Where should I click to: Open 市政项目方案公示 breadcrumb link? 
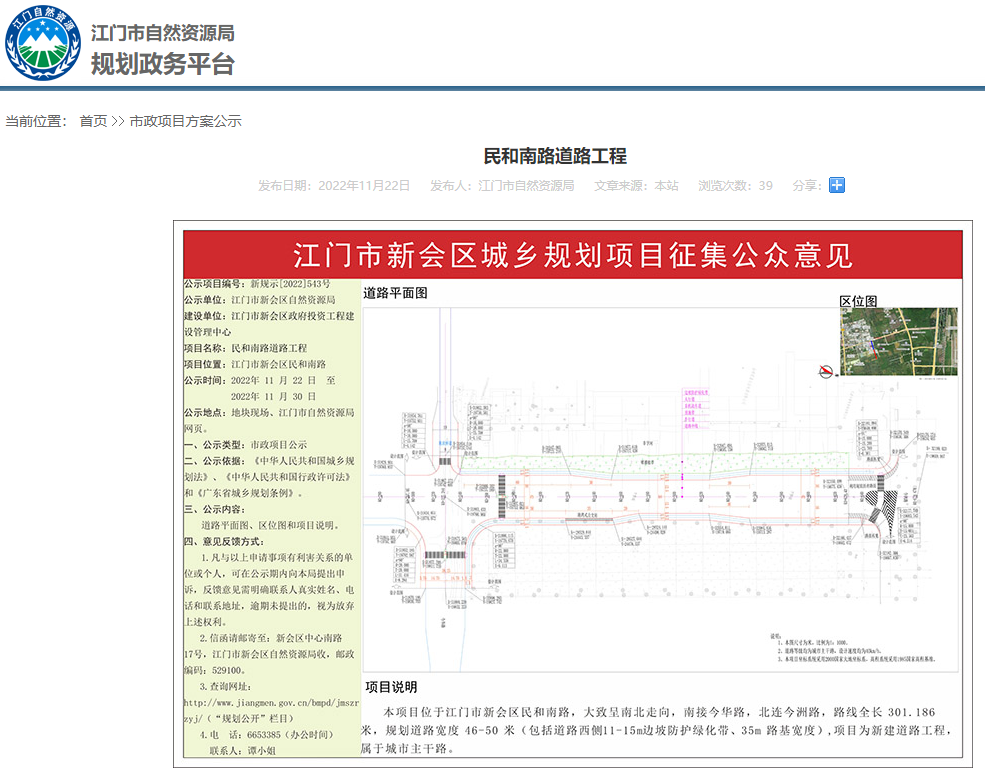(x=185, y=121)
